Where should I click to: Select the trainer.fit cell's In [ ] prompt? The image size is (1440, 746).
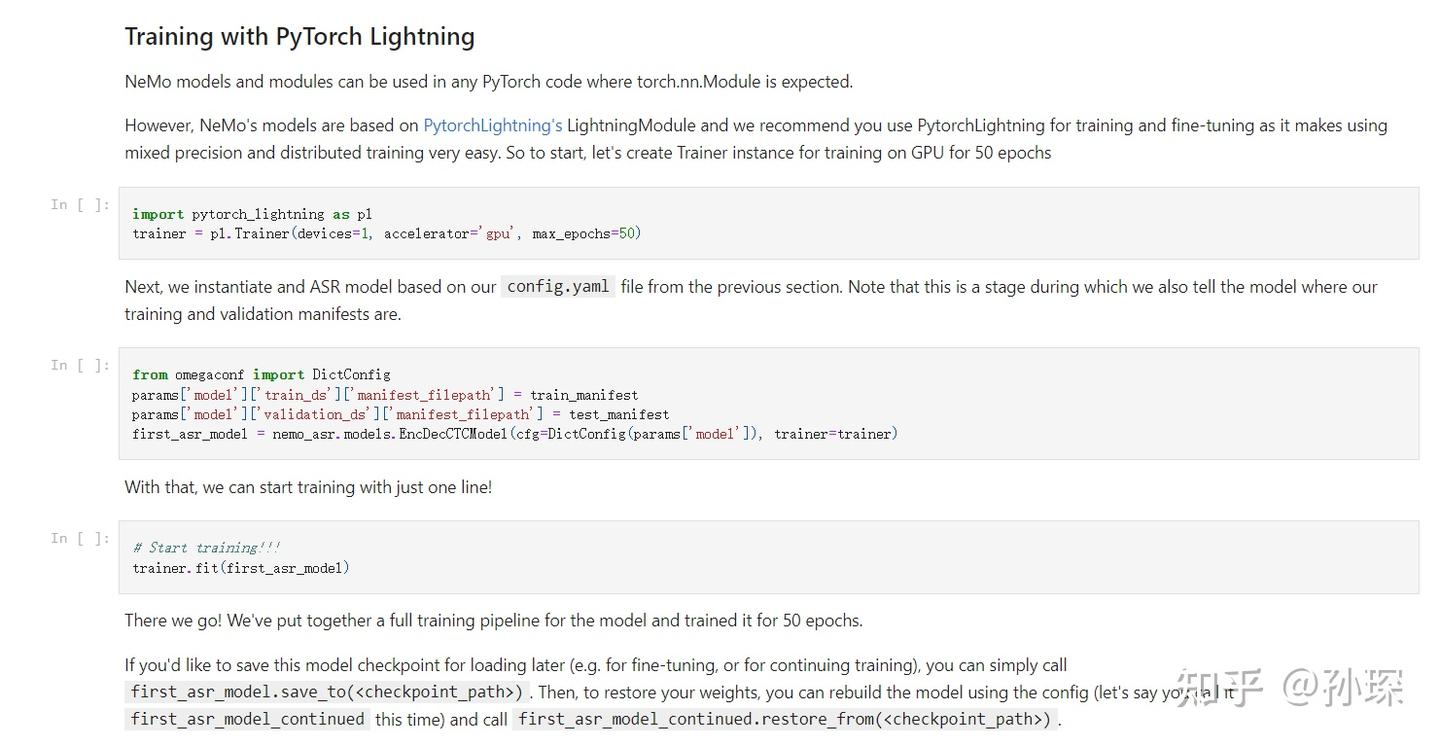(x=80, y=539)
